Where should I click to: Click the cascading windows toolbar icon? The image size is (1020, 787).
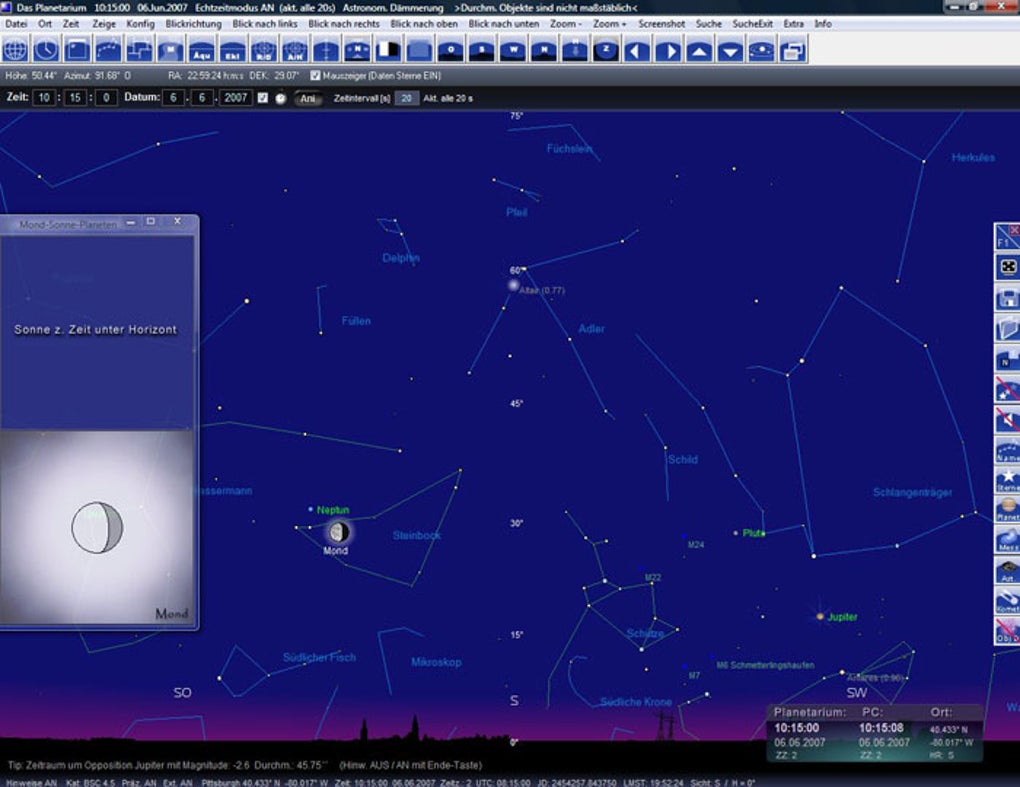click(793, 50)
